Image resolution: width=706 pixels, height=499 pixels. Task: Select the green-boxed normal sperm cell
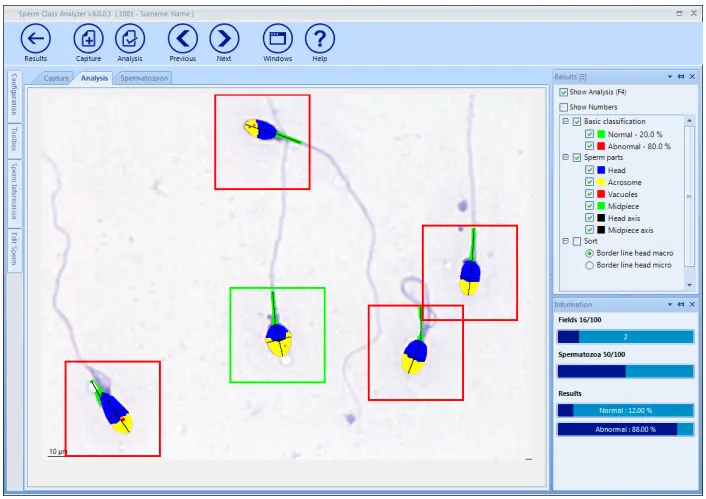click(x=277, y=335)
